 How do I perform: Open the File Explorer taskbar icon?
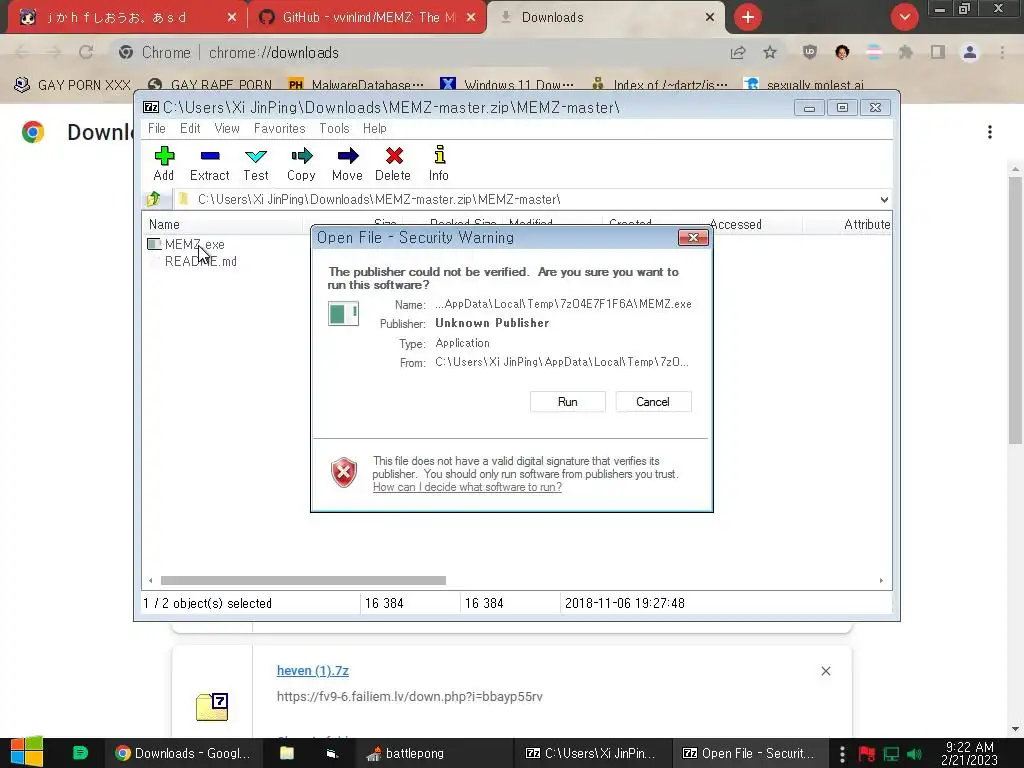287,753
